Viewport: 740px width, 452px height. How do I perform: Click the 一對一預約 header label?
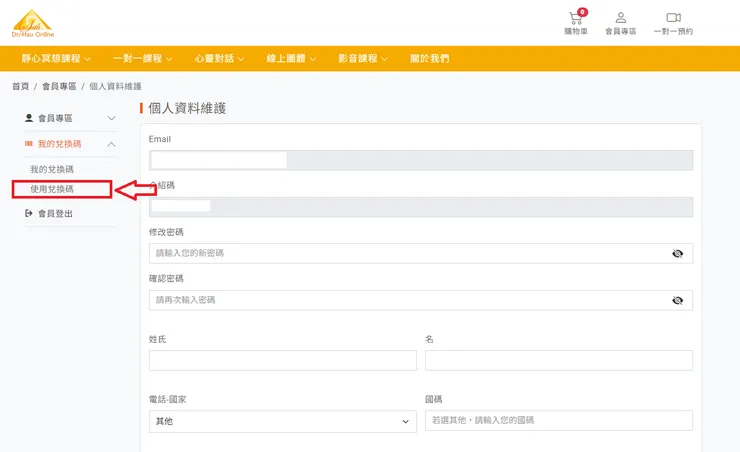click(673, 32)
